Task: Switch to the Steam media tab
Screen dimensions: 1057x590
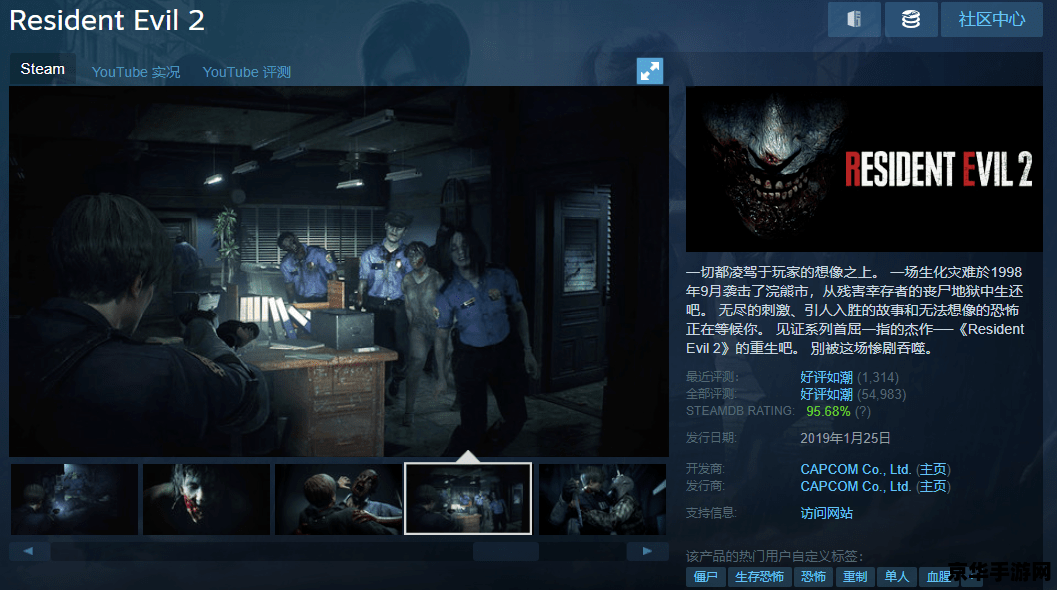Action: [42, 69]
